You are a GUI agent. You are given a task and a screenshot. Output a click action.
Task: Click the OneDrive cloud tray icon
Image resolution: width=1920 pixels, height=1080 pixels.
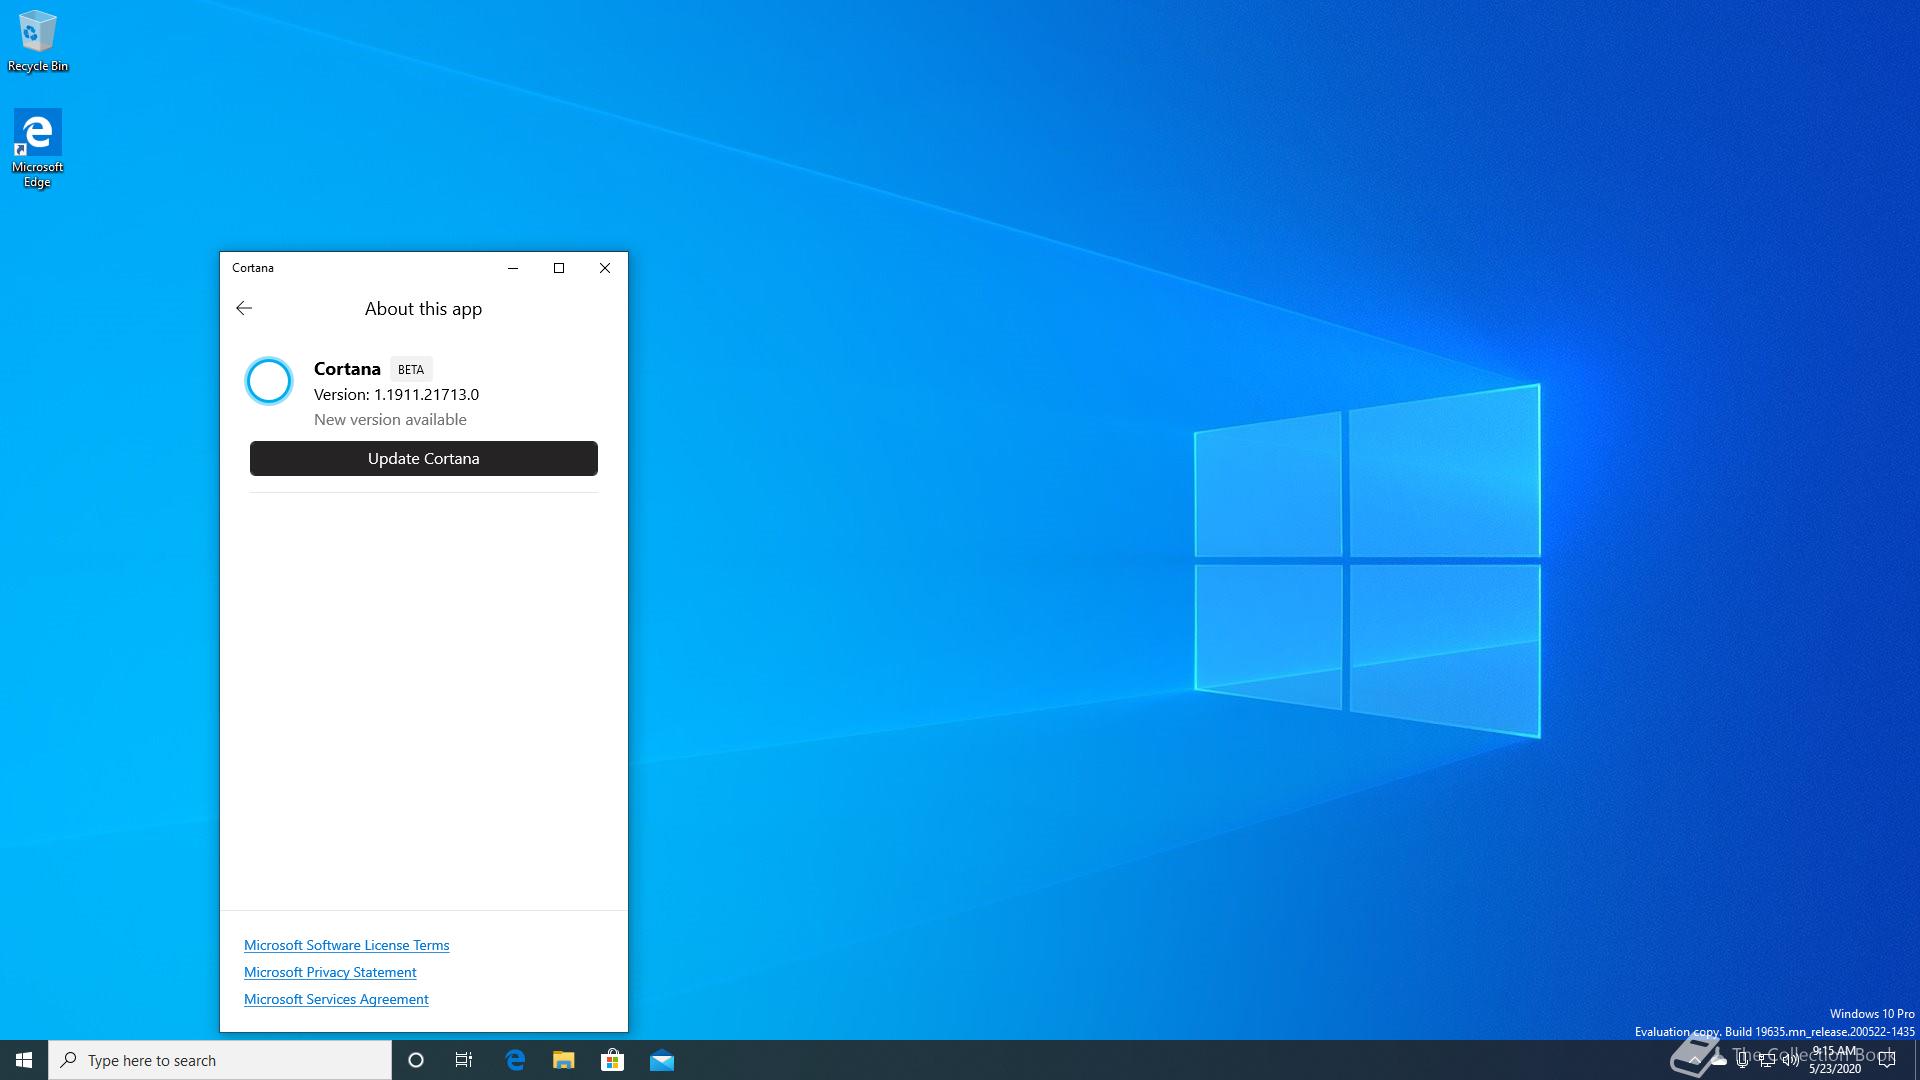tap(1719, 1060)
